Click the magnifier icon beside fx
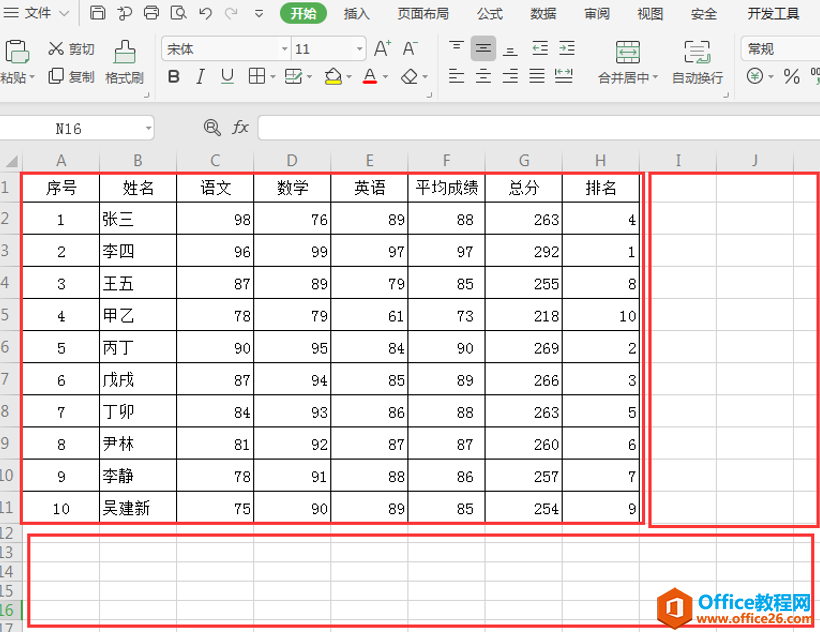Image resolution: width=820 pixels, height=636 pixels. coord(212,127)
